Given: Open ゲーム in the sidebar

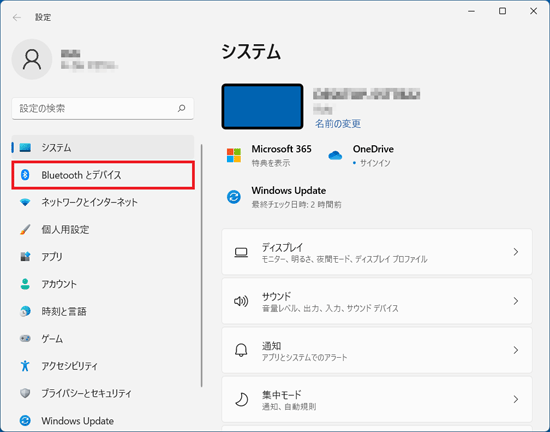Looking at the screenshot, I should (103, 338).
